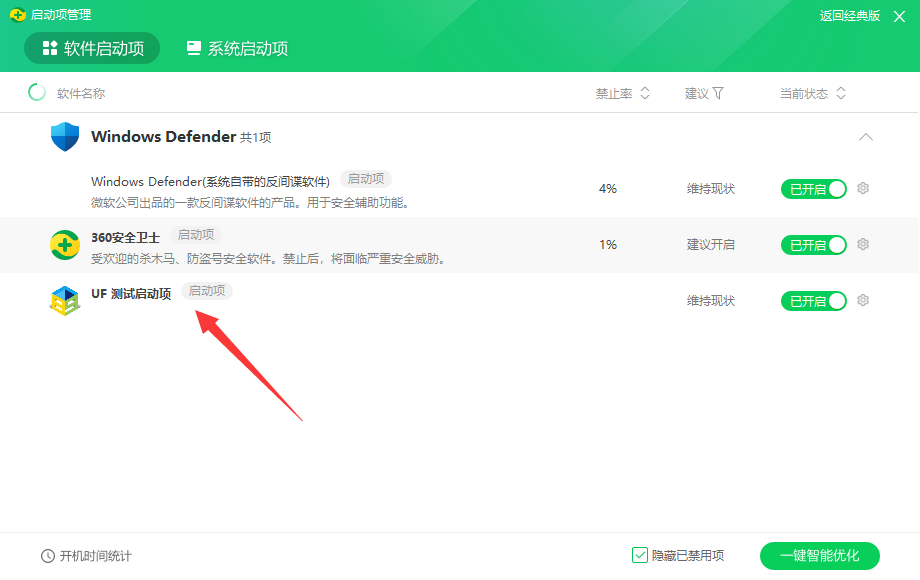Click 受欢迎的杀木马 description text
The height and width of the screenshot is (580, 920).
pos(268,259)
